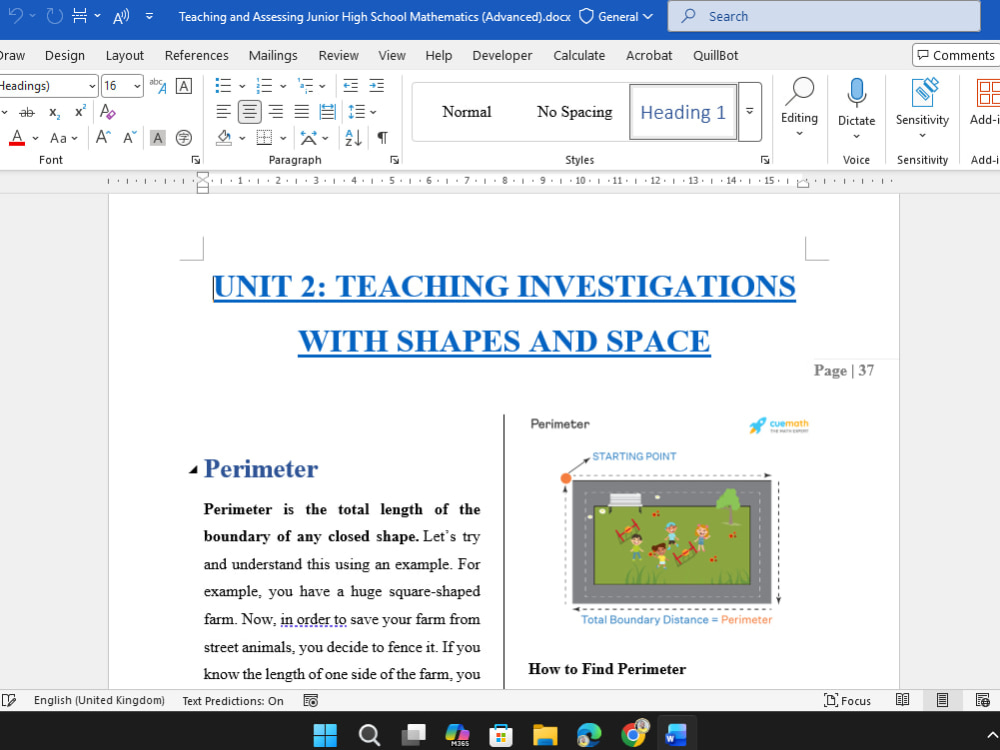The width and height of the screenshot is (1000, 750).
Task: Apply a character border to the text
Action: tap(184, 85)
